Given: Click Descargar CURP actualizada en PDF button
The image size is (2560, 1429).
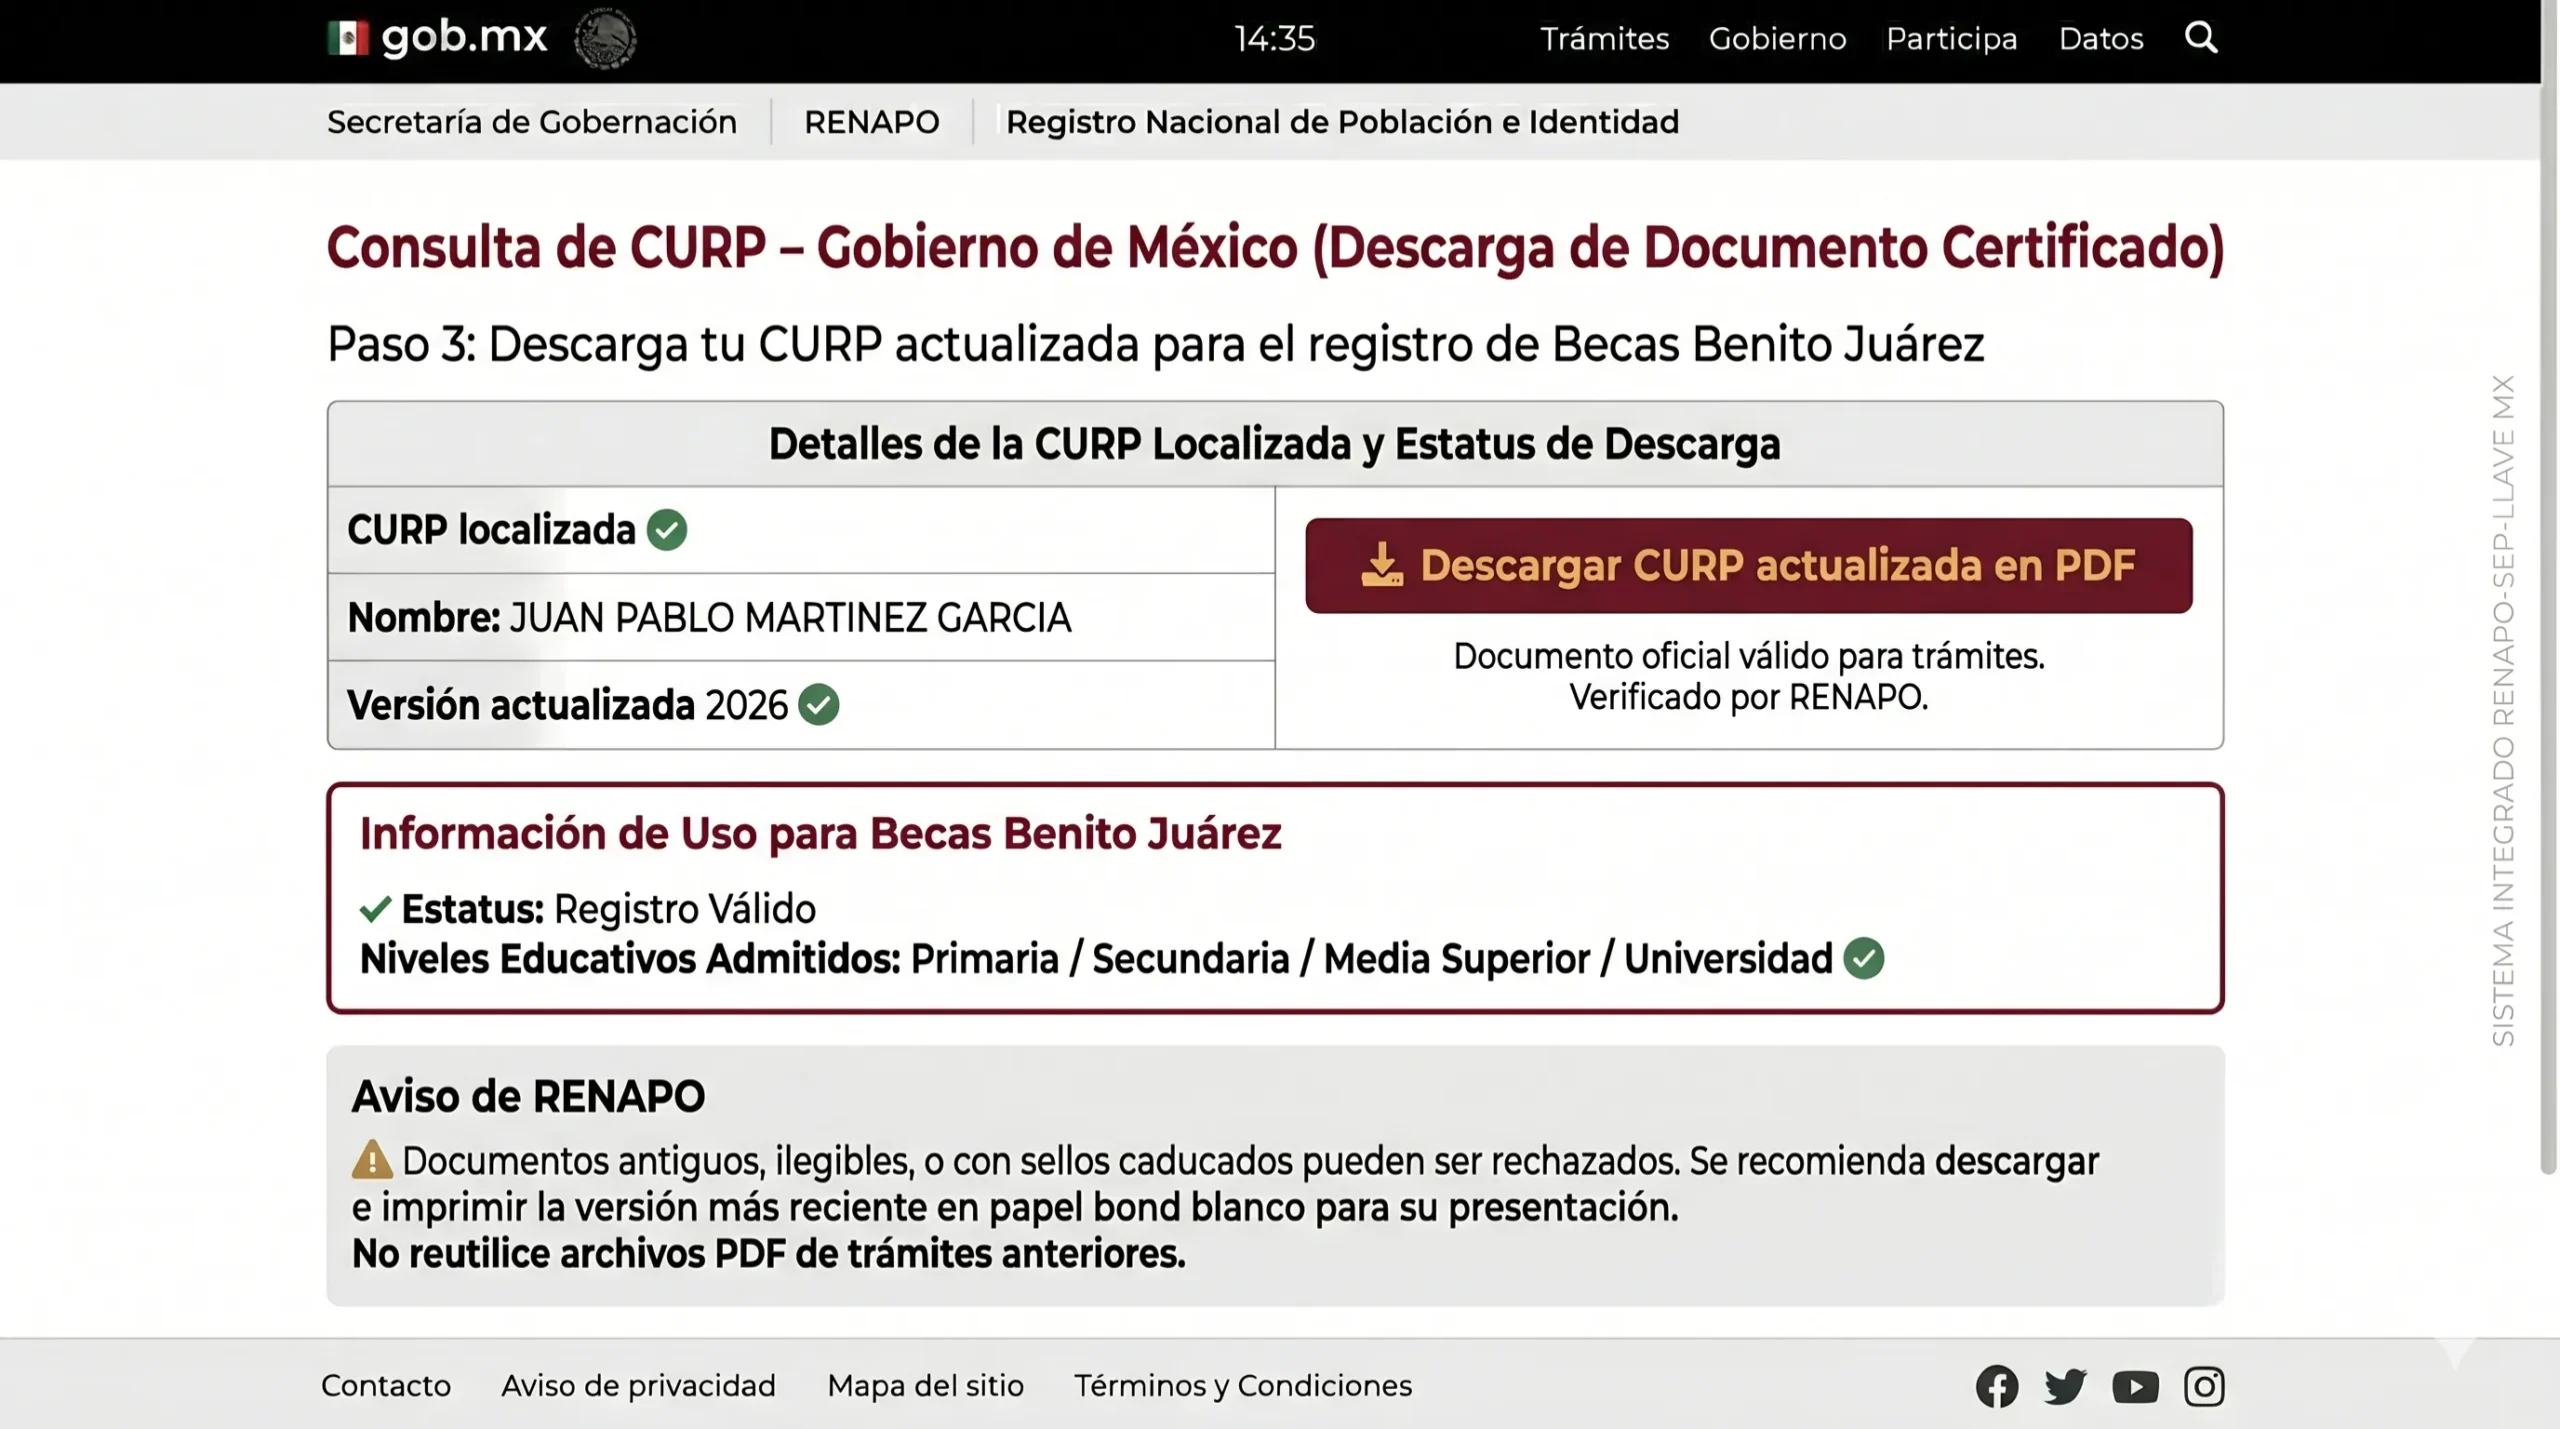Looking at the screenshot, I should point(1748,566).
